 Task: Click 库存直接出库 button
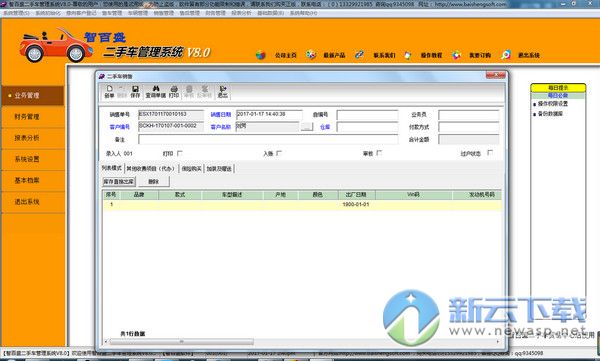point(119,181)
